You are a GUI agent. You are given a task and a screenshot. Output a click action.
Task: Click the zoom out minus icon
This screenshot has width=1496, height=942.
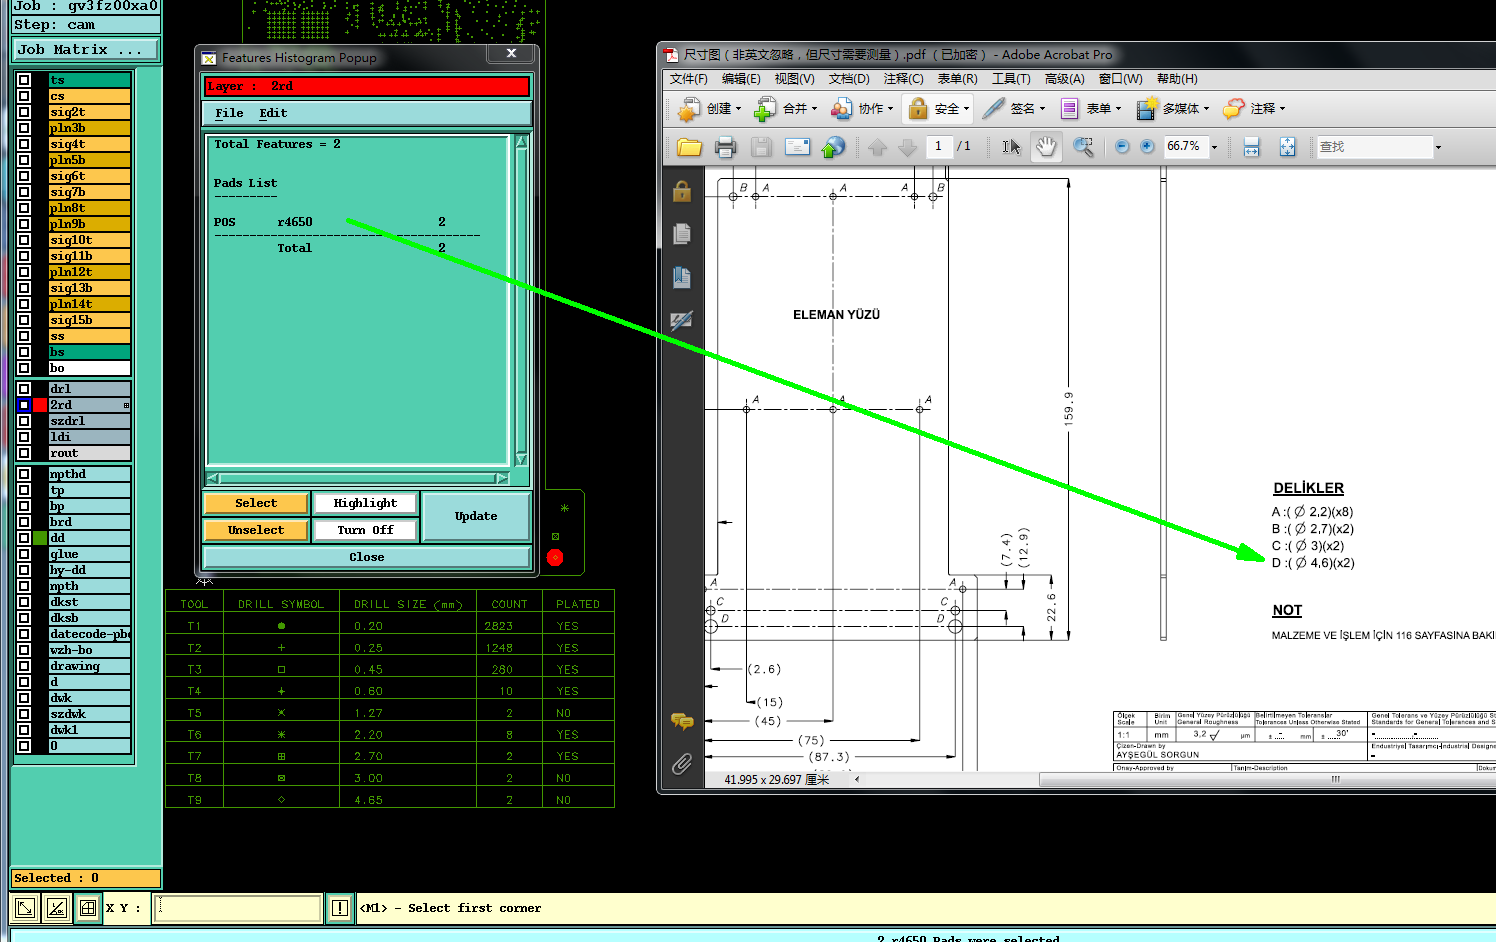click(x=1122, y=146)
